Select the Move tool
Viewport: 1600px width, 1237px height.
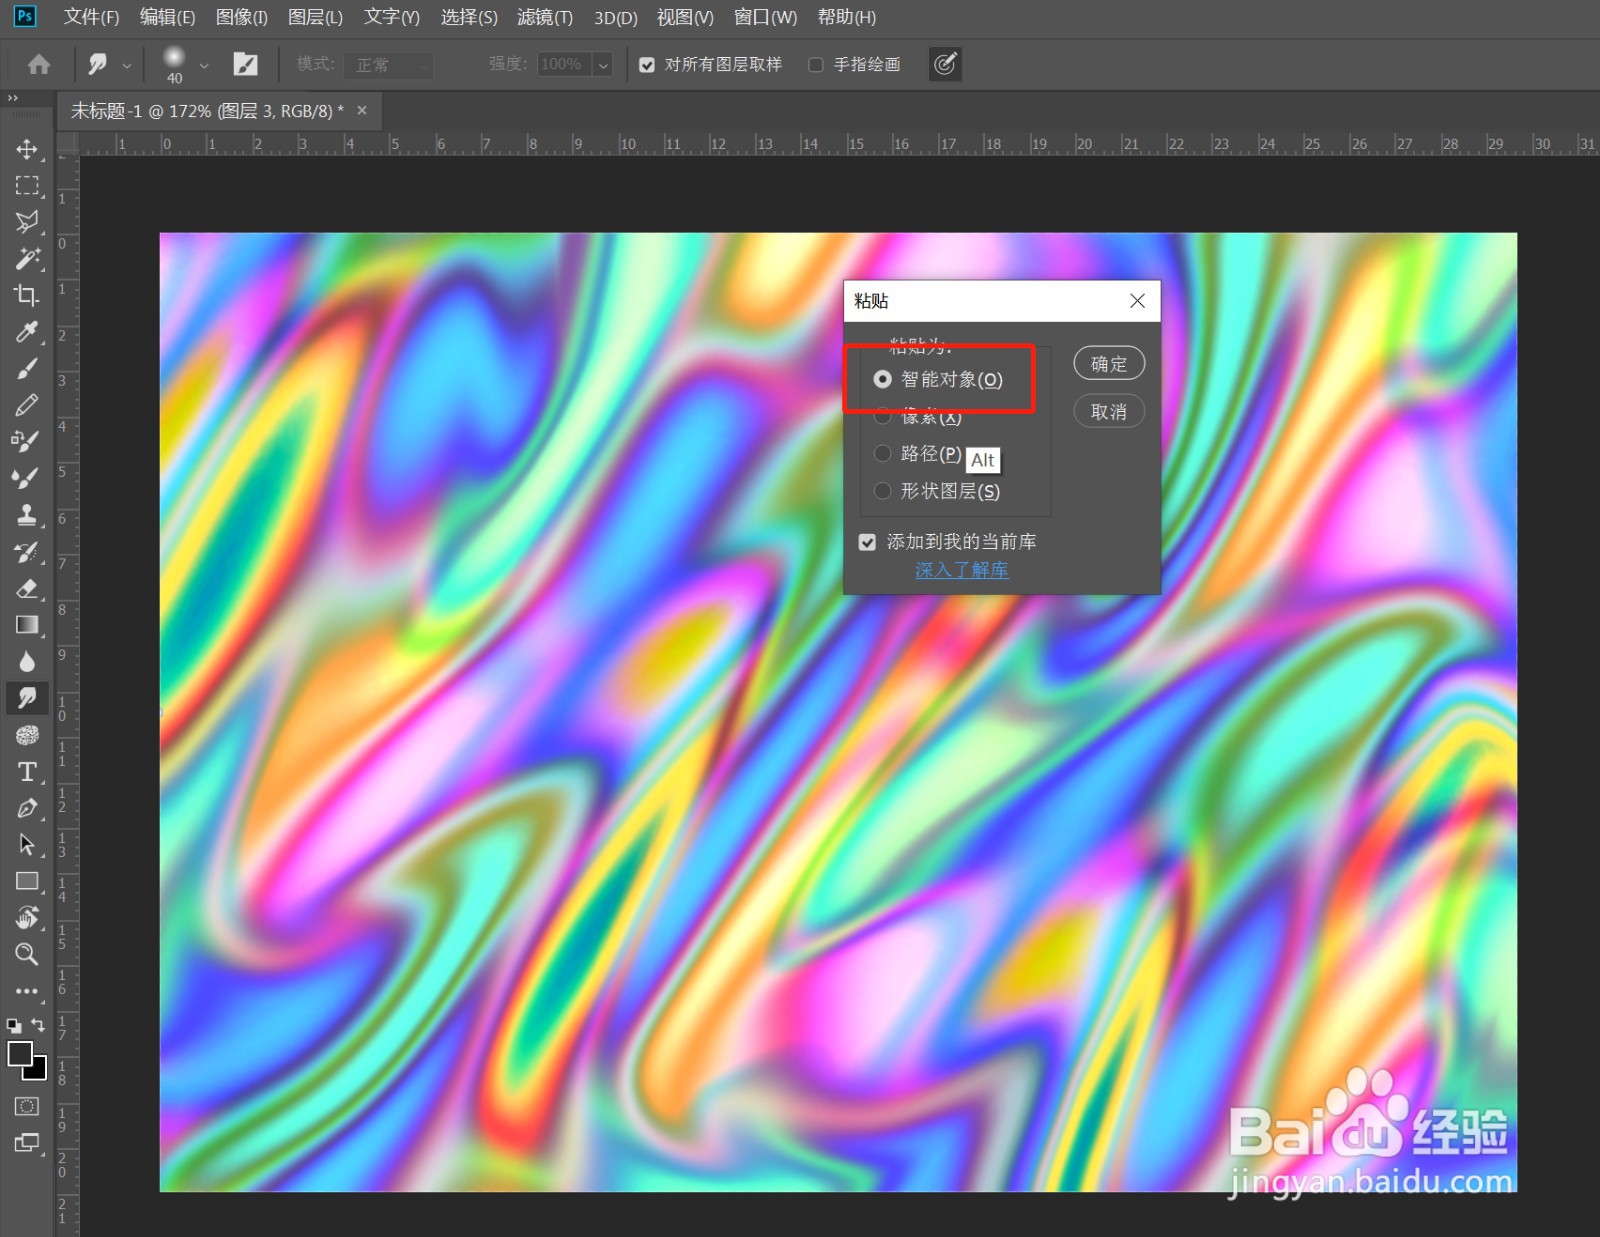coord(27,149)
